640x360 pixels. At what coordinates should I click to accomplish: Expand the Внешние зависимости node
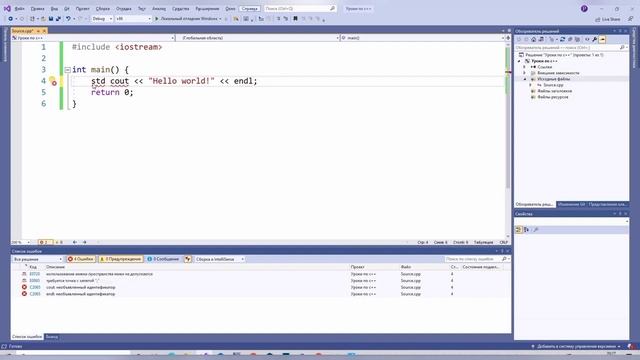[x=525, y=73]
